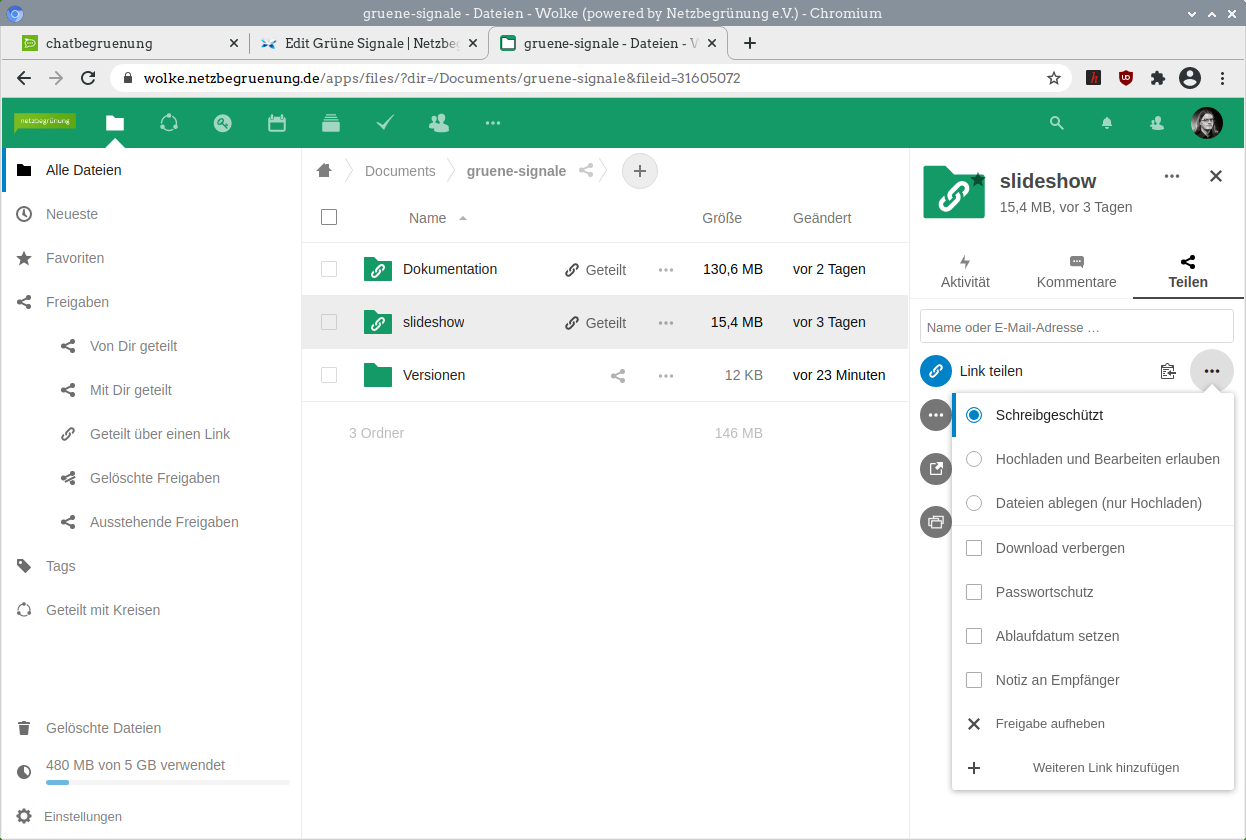Click the magnifier search icon in header
1246x840 pixels.
(1057, 123)
